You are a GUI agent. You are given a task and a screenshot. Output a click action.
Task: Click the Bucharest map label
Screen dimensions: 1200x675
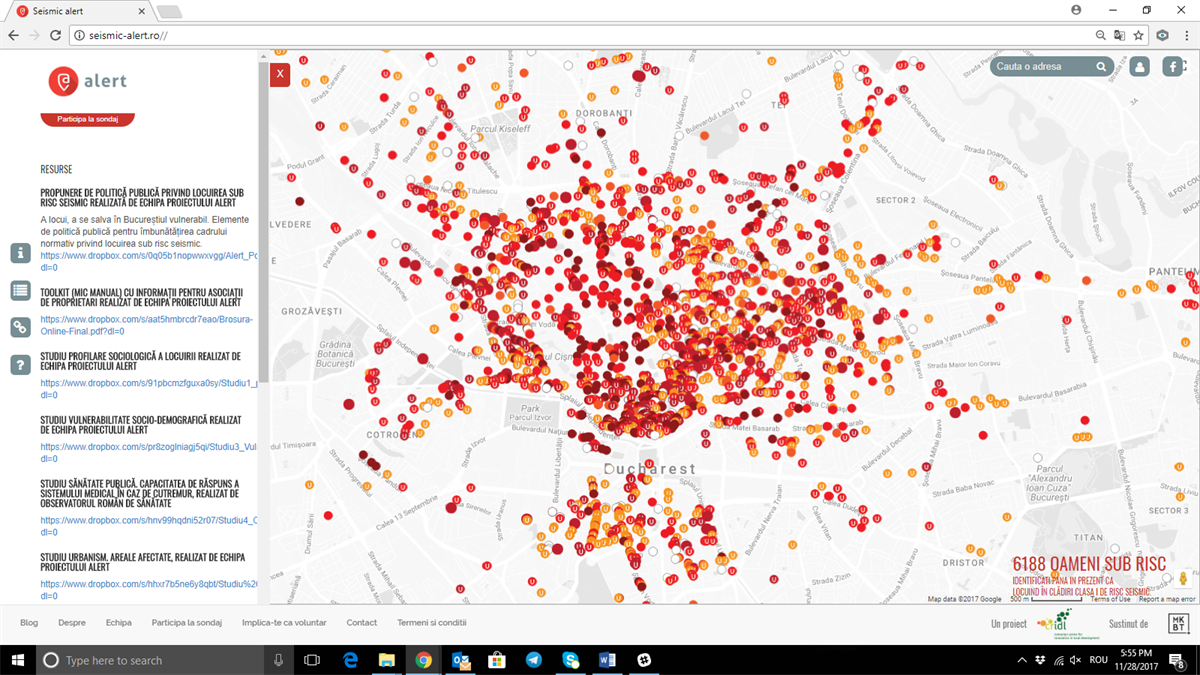650,469
